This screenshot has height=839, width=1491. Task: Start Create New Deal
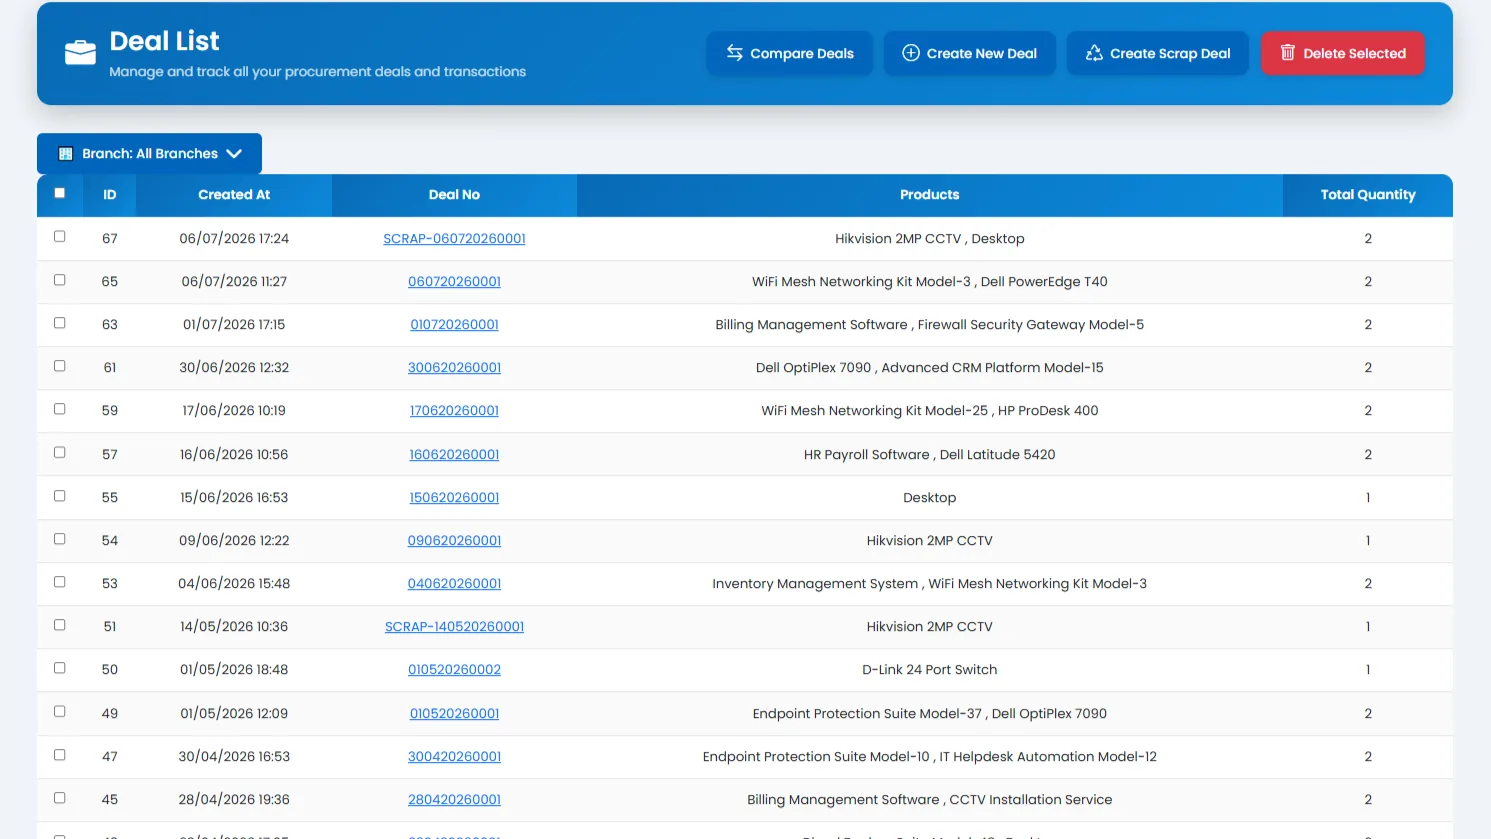coord(970,53)
